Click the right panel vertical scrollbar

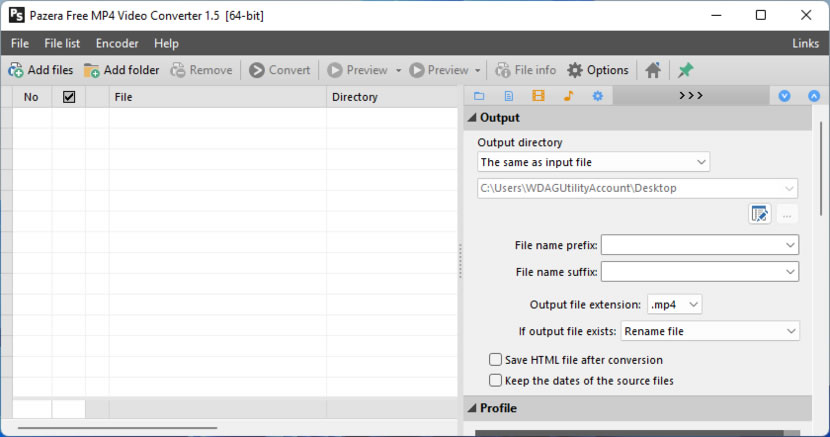pos(821,169)
